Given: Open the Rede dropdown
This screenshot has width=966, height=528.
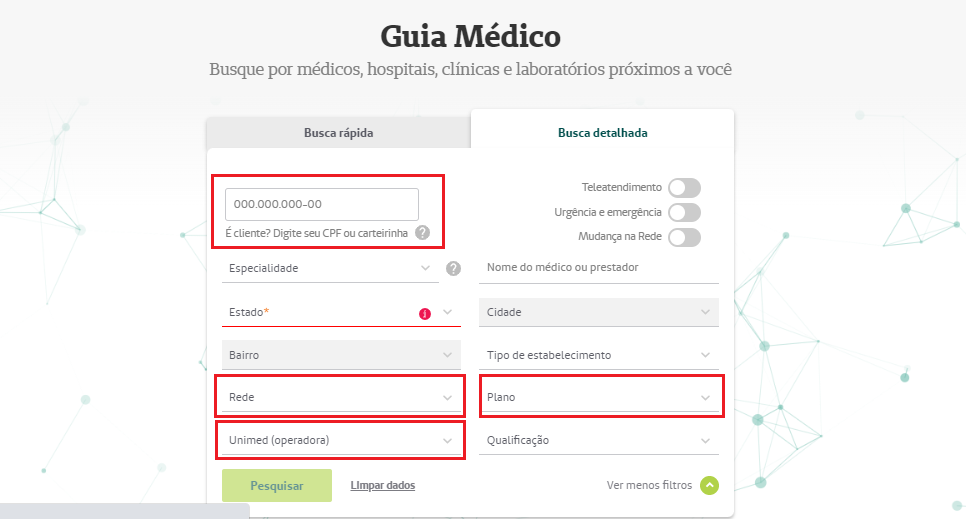Looking at the screenshot, I should (x=341, y=397).
